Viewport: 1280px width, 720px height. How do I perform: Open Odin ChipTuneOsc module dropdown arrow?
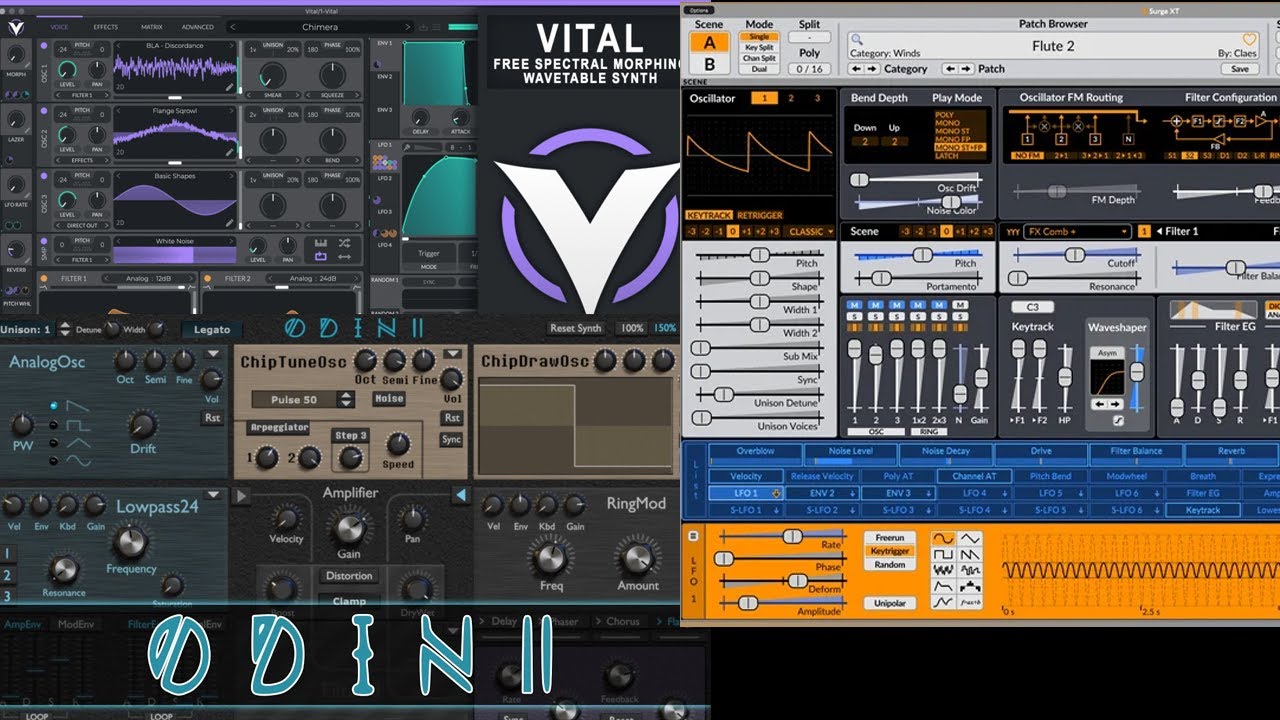tap(452, 354)
